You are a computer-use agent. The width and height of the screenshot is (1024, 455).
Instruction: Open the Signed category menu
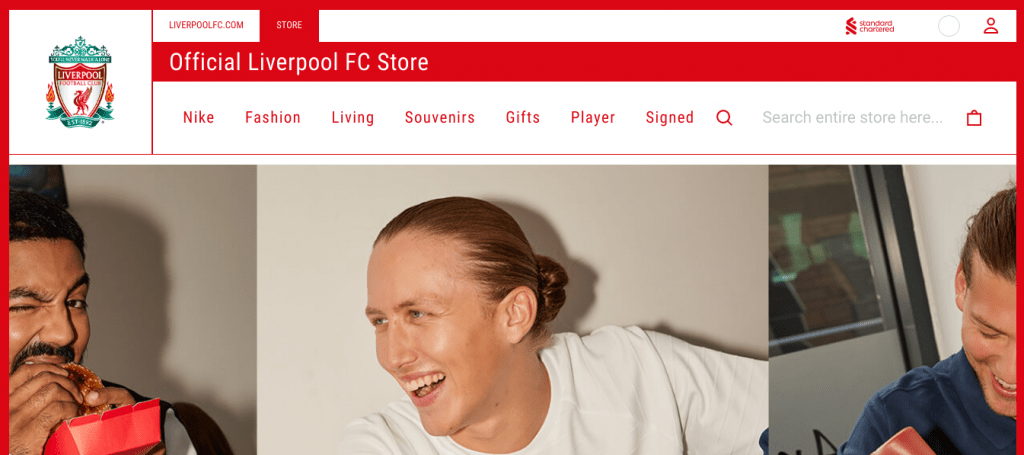670,118
